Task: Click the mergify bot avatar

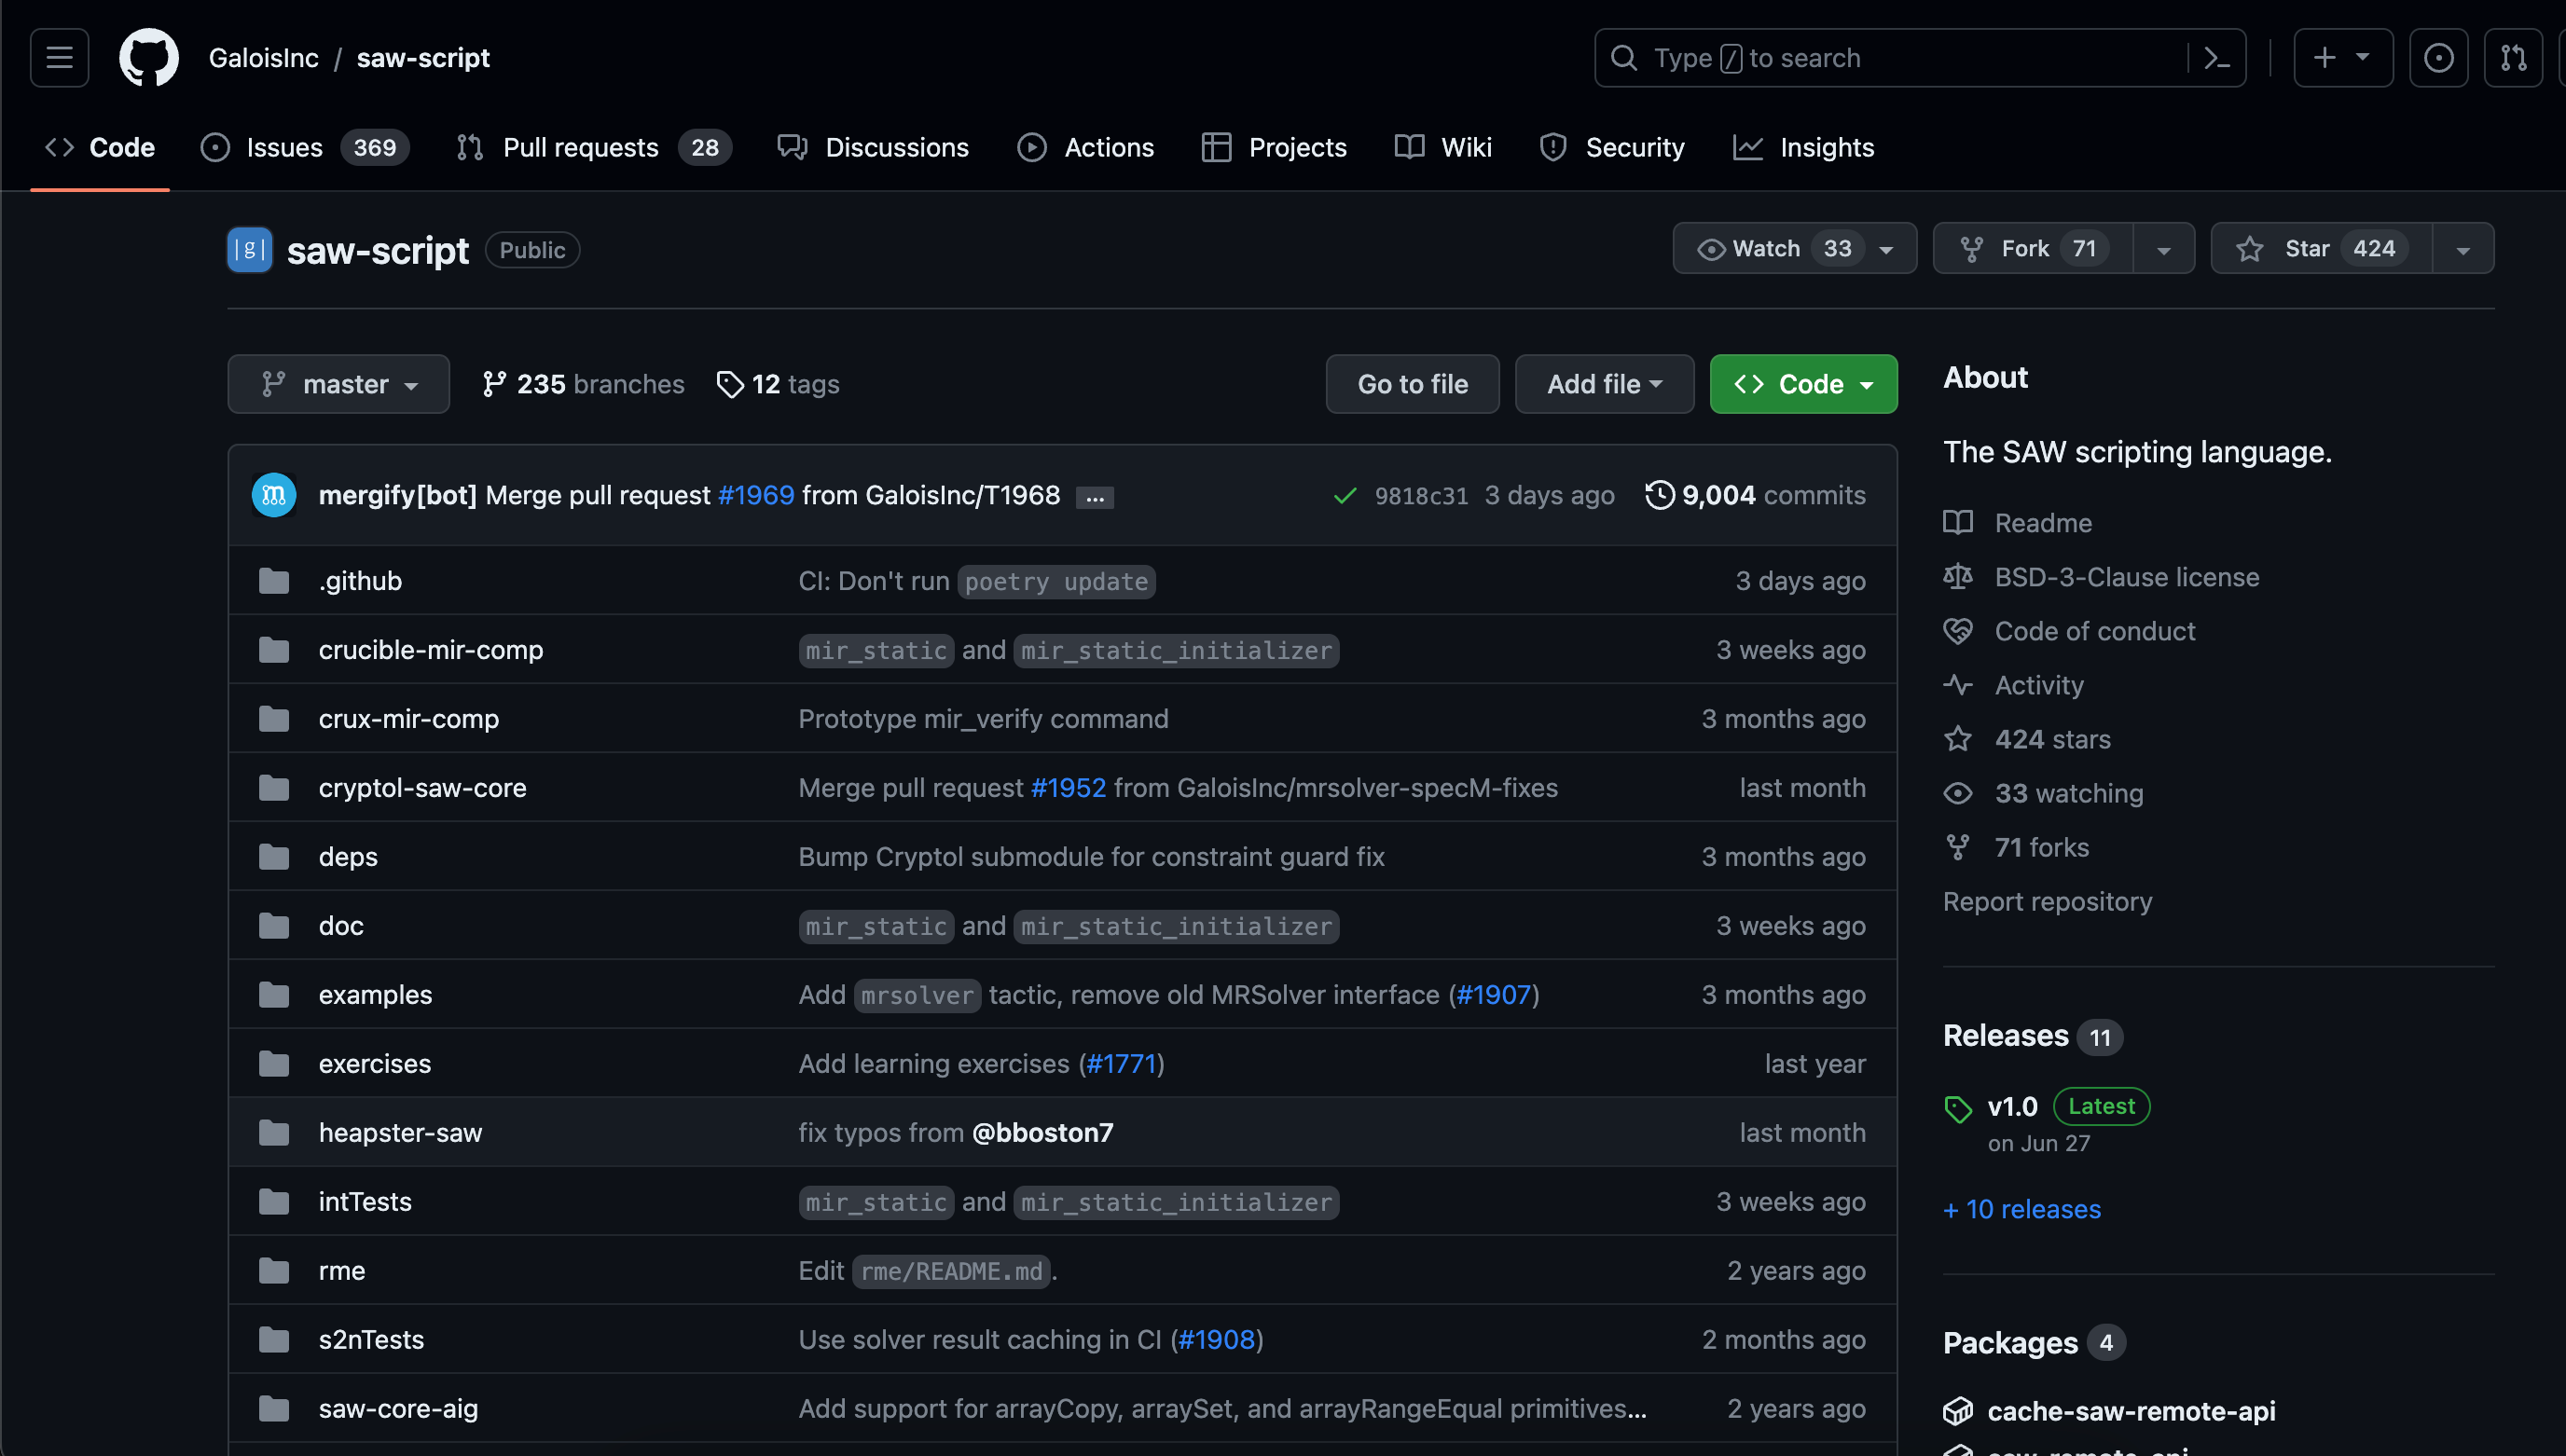Action: point(274,496)
